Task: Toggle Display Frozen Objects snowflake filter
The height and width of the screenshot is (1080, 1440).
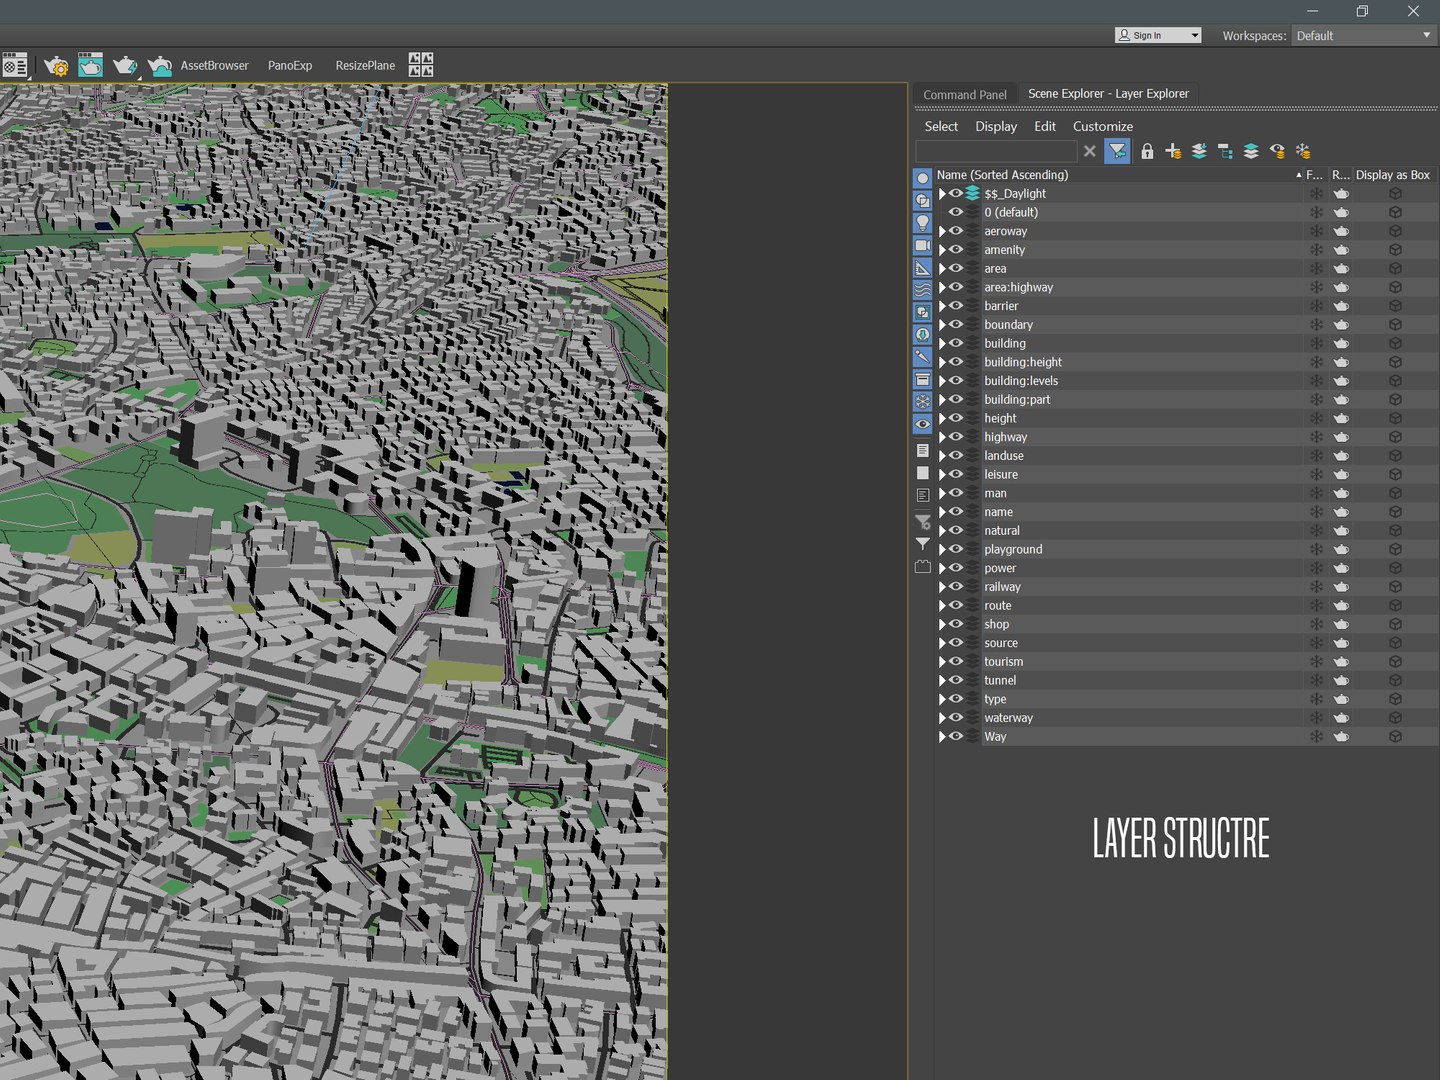Action: coord(923,402)
